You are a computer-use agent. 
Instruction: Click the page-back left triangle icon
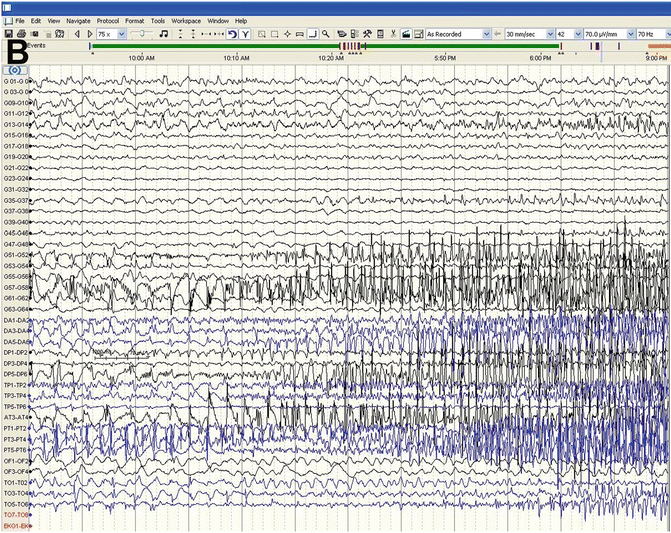[x=77, y=34]
